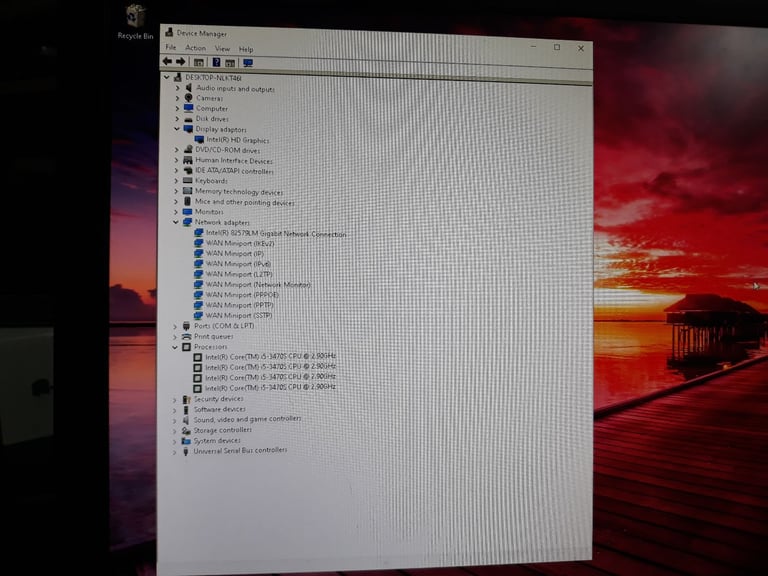
Task: Collapse the Display adapters category
Action: (x=177, y=129)
